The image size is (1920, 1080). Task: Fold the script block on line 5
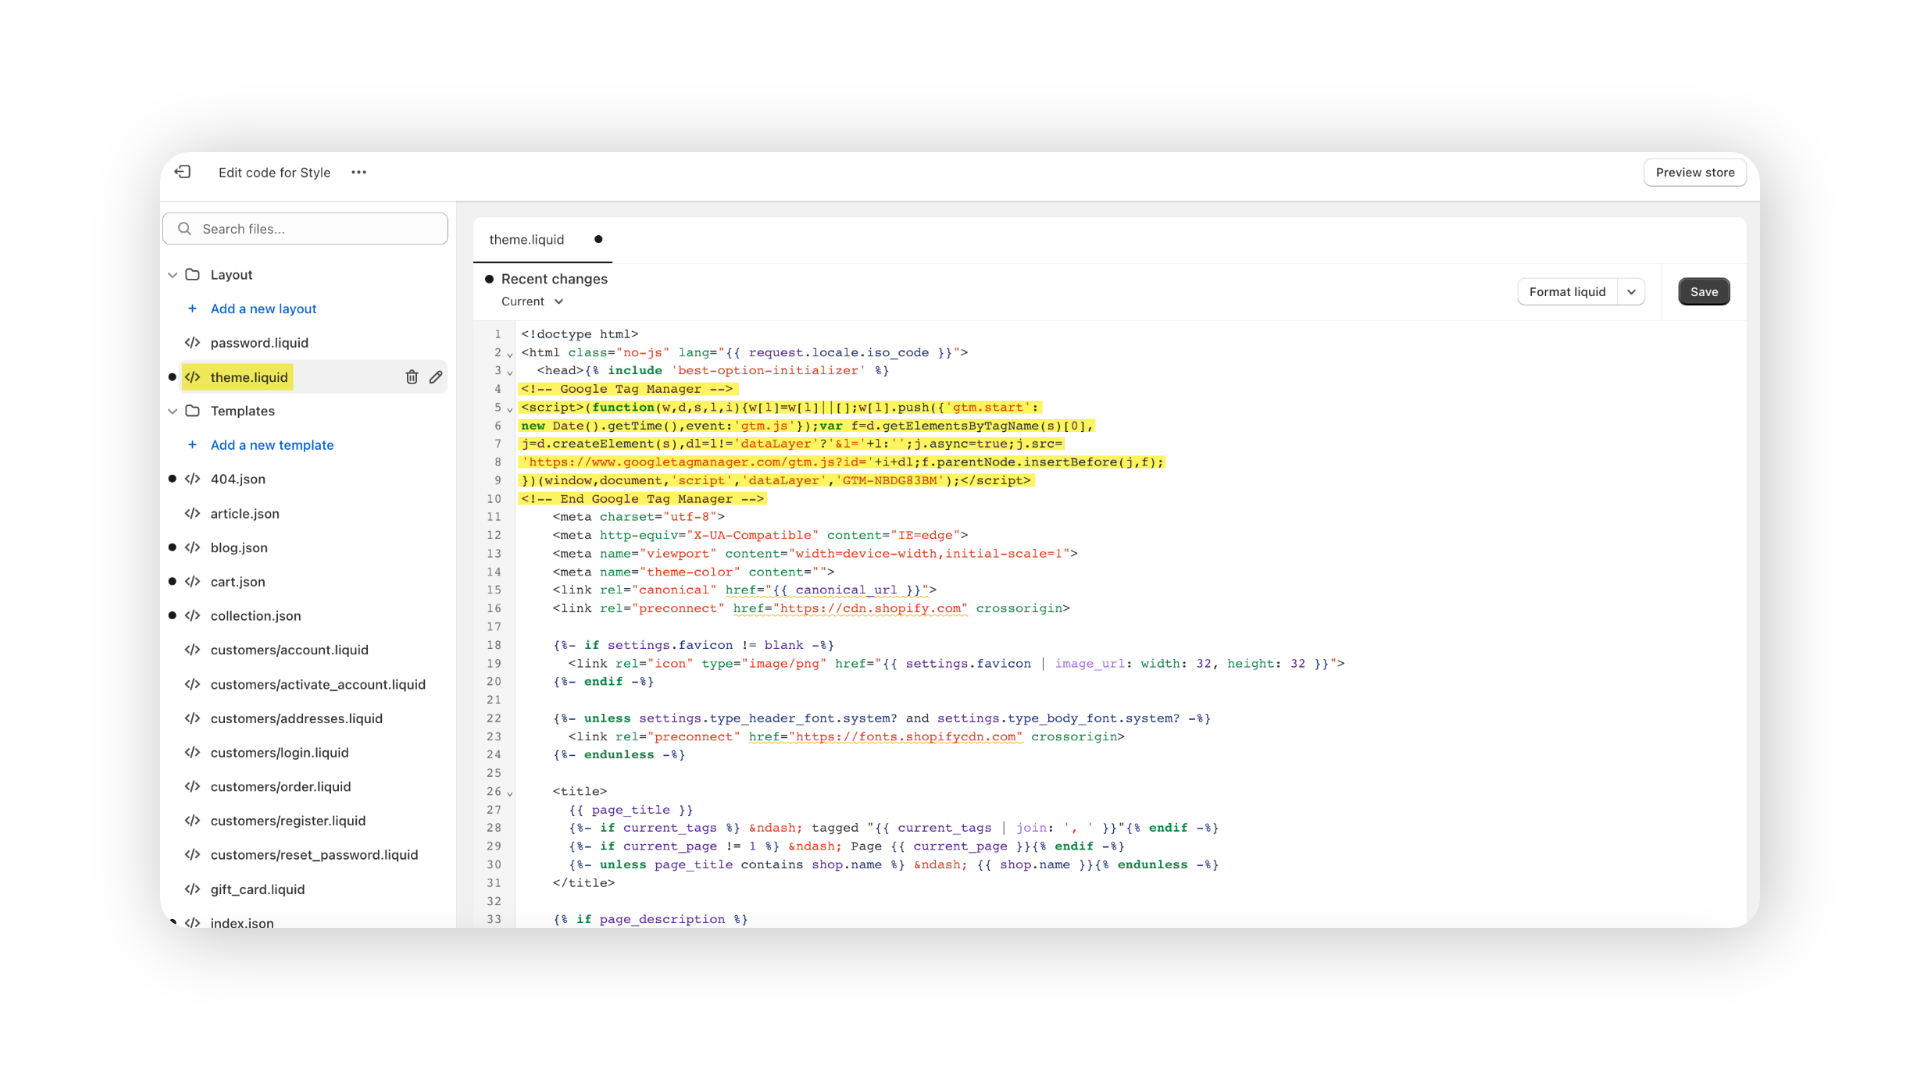click(x=510, y=409)
